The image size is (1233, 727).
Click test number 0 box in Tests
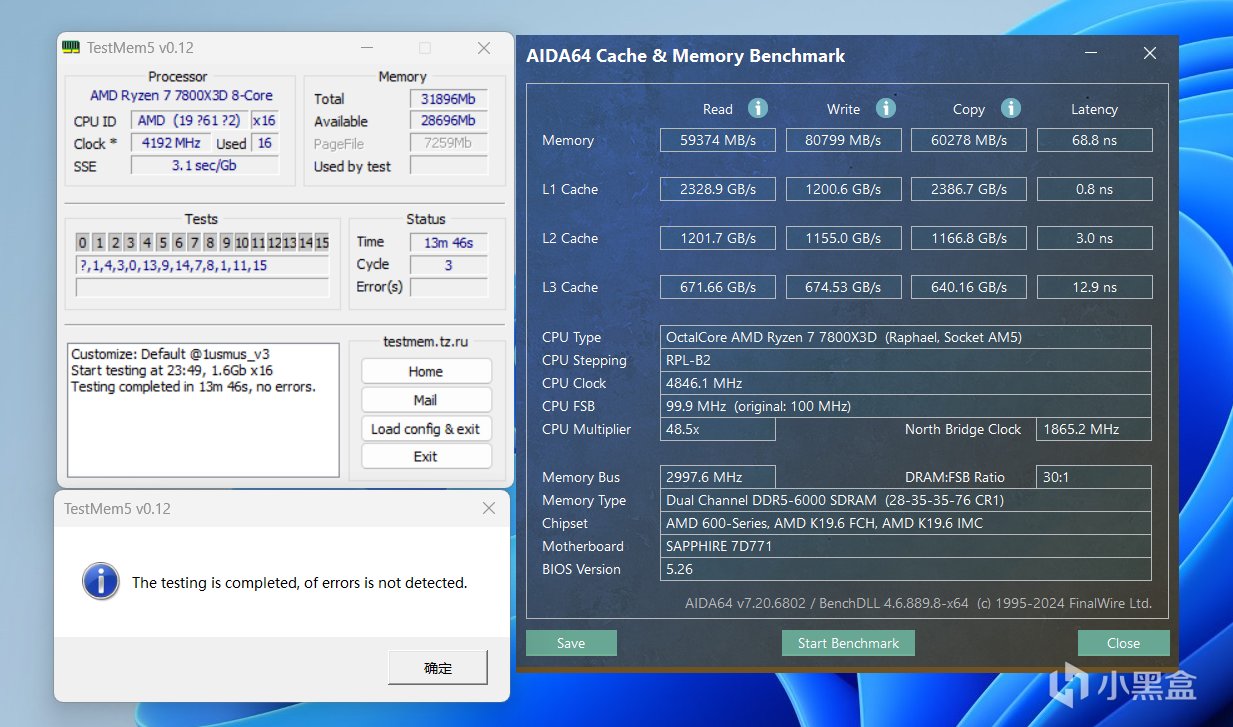click(83, 242)
